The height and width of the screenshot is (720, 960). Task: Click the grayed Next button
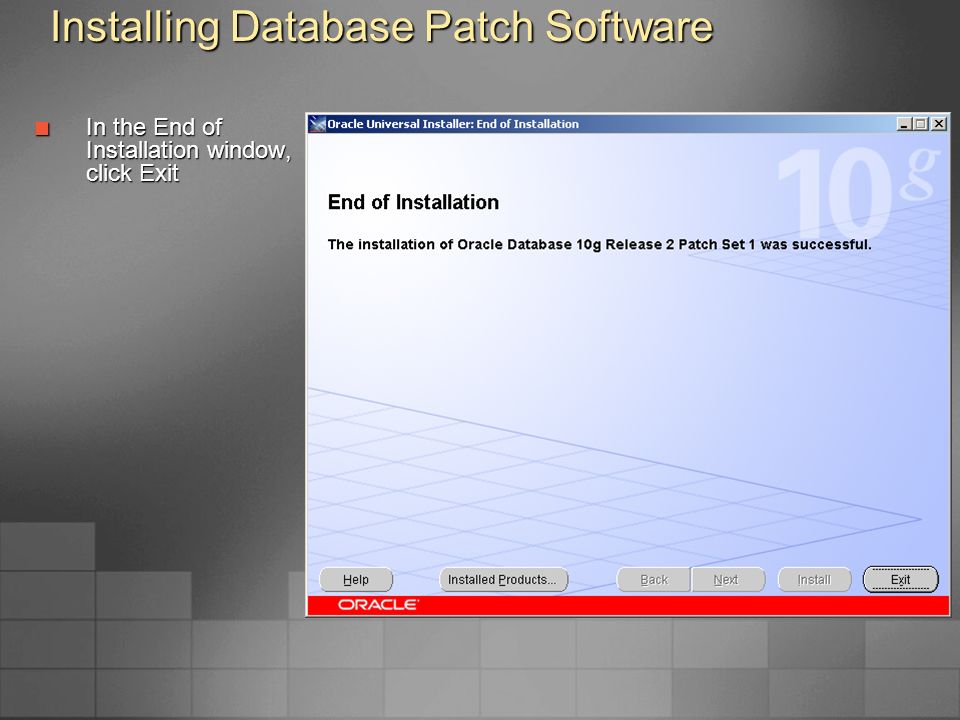point(727,579)
